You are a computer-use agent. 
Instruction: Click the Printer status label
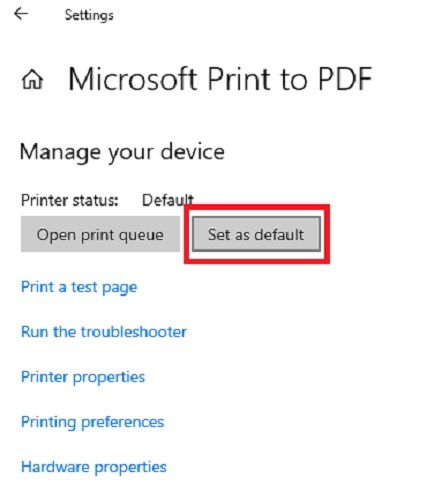[x=70, y=200]
